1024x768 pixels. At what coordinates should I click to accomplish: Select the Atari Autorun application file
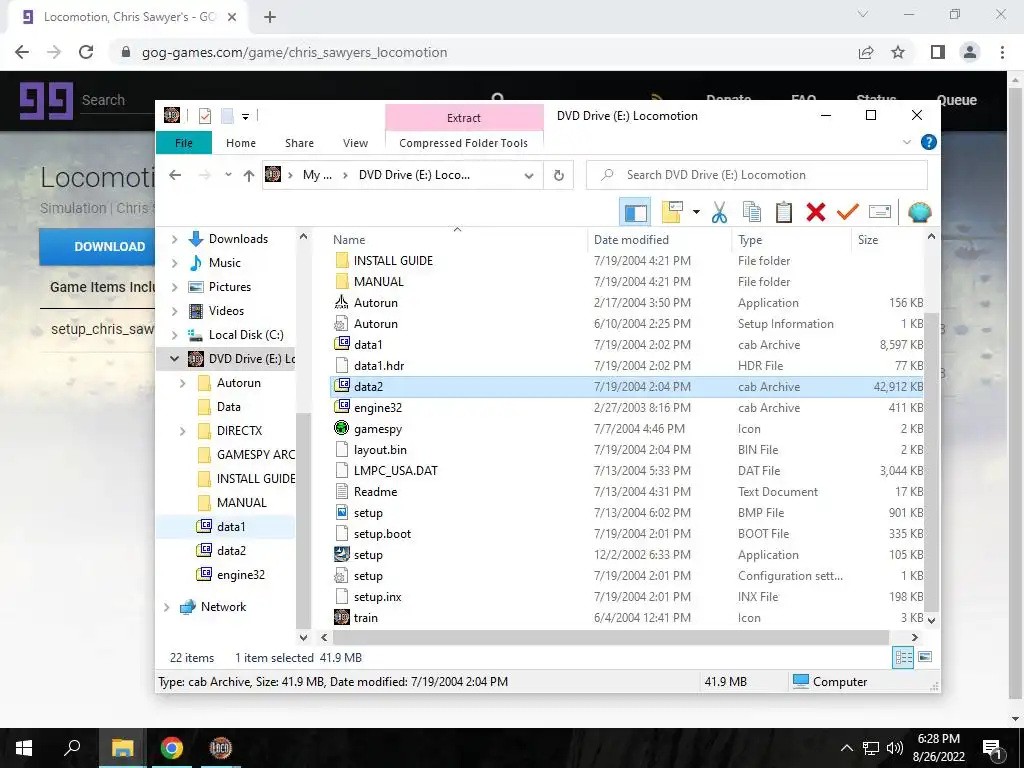376,302
